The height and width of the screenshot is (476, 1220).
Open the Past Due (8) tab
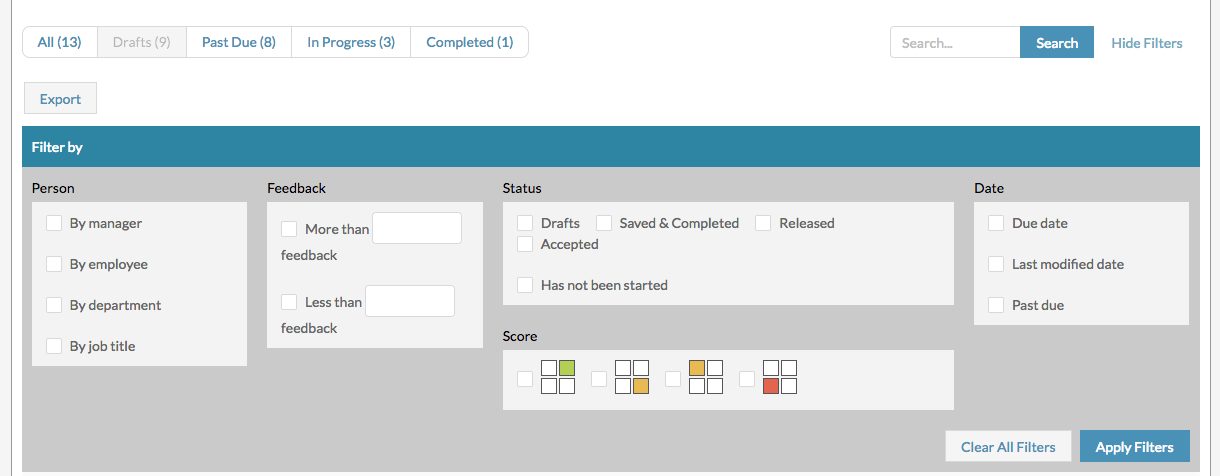(239, 42)
